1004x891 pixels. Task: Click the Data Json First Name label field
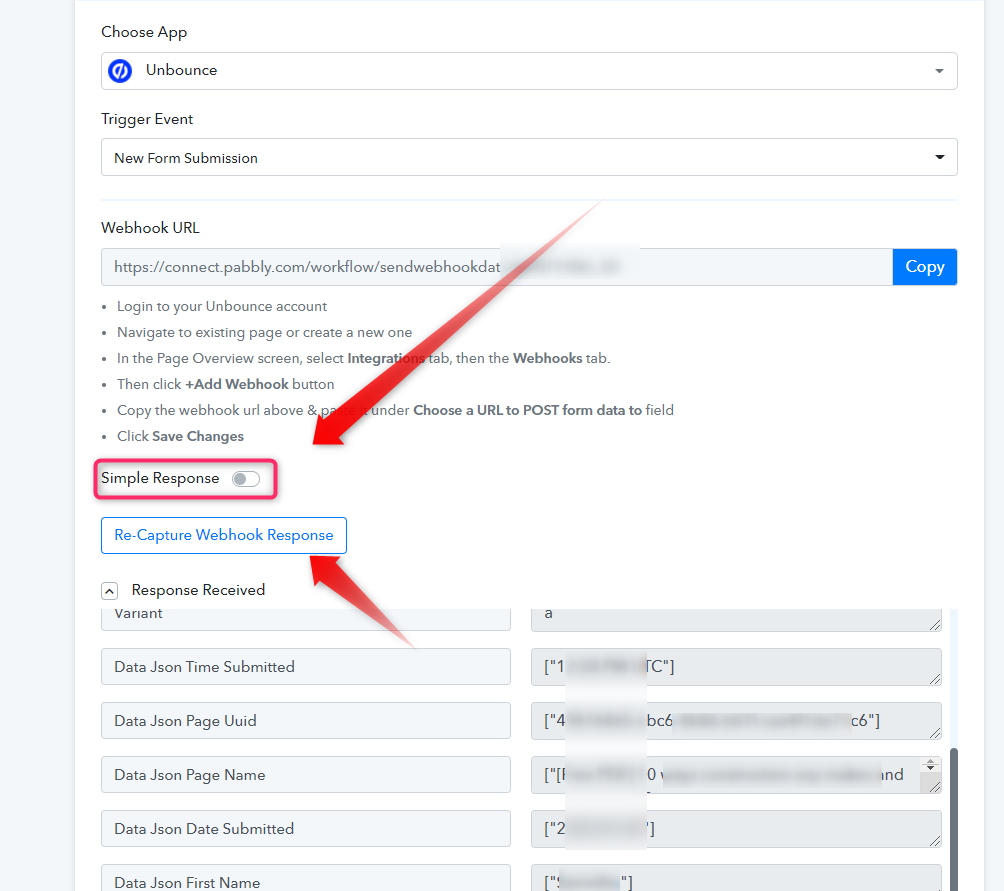(x=305, y=878)
